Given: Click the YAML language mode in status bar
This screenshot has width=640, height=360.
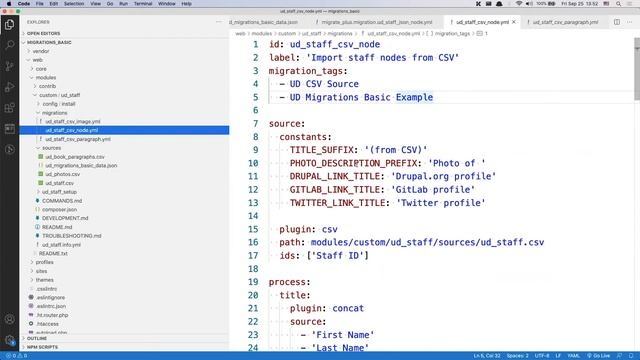Looking at the screenshot, I should pos(573,356).
